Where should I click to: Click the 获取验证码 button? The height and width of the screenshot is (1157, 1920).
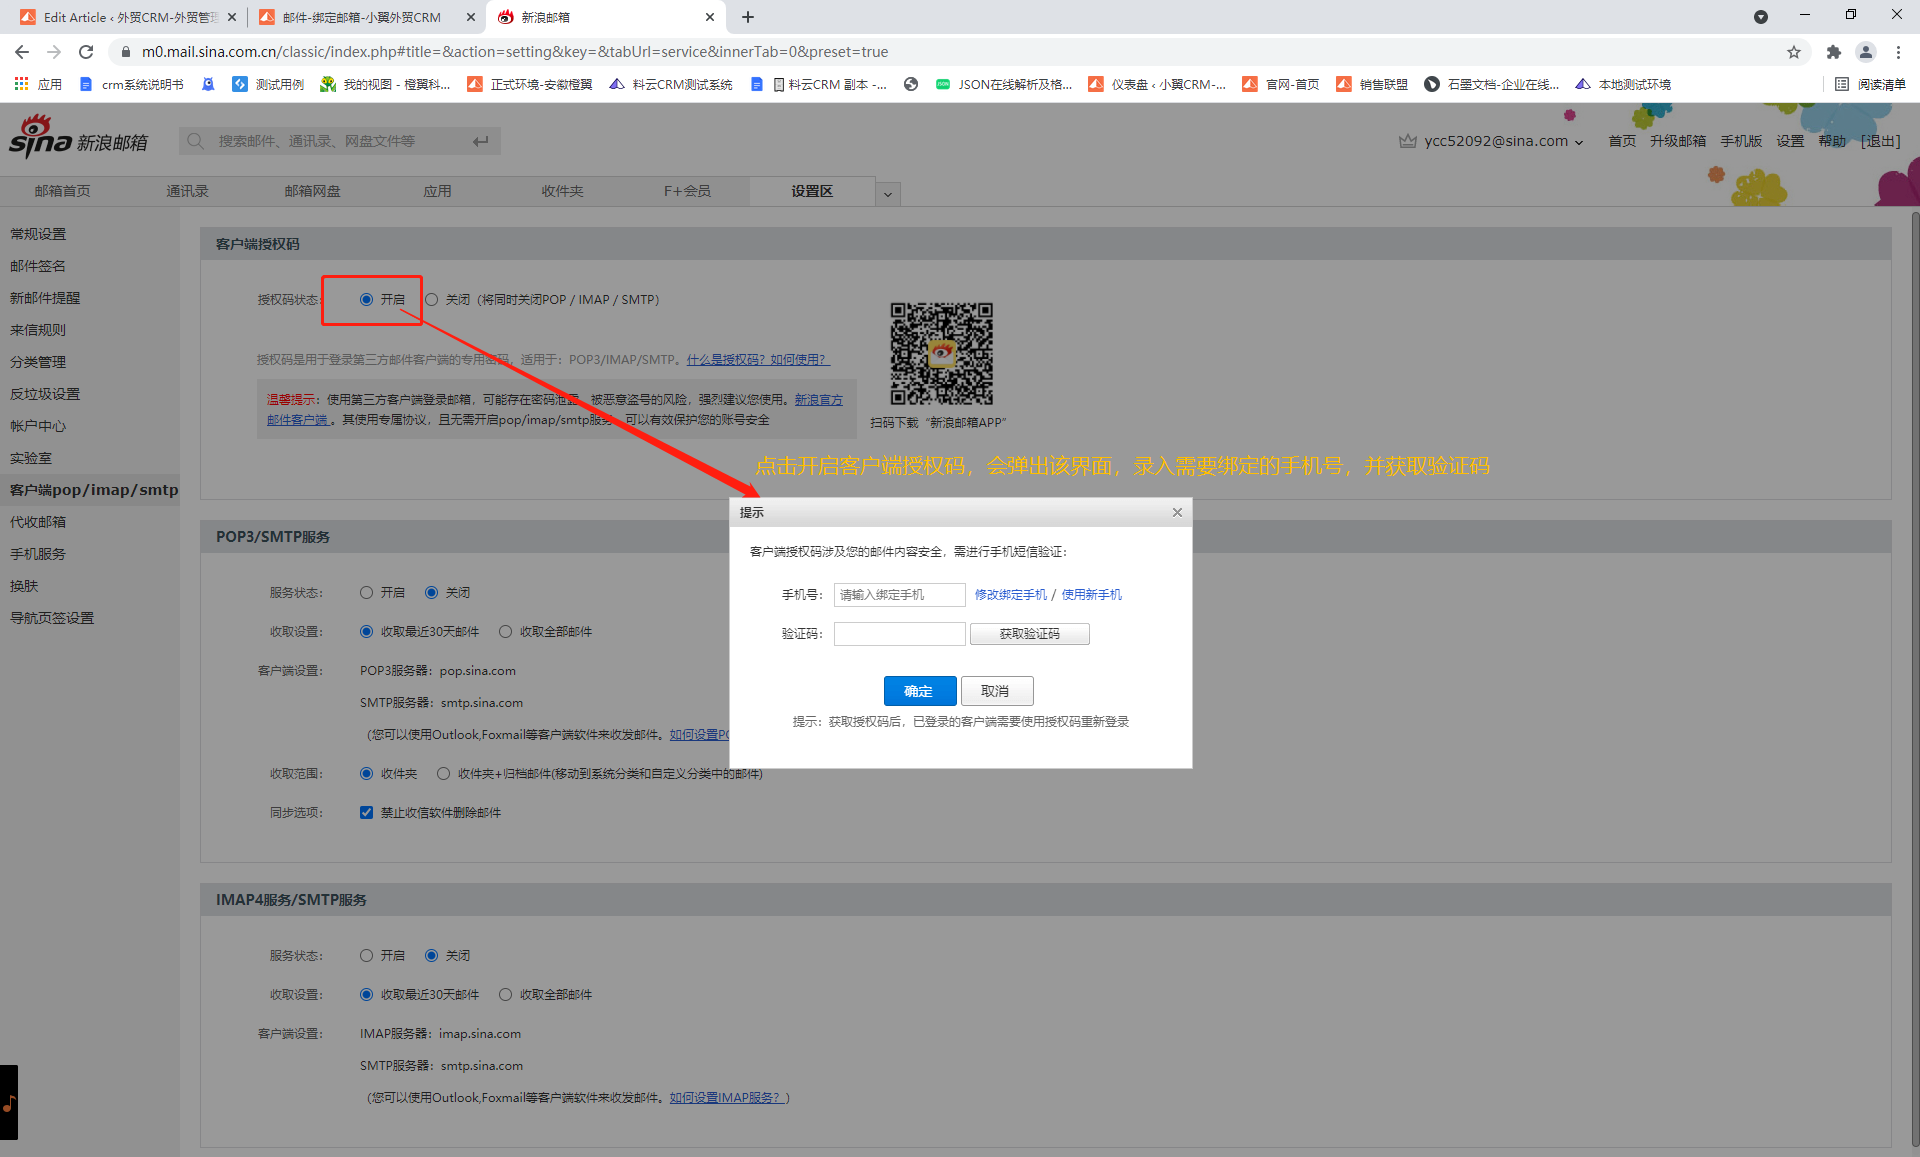click(x=1030, y=634)
